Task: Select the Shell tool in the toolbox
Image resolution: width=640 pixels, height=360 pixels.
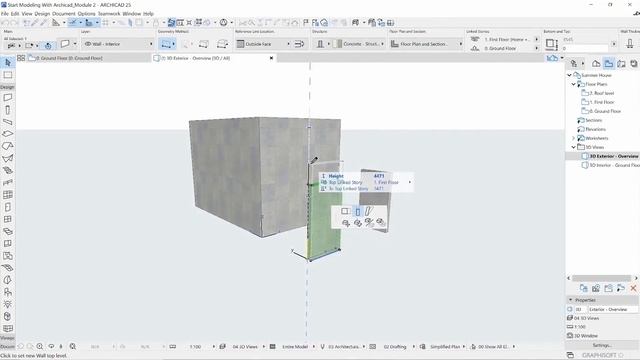Action: point(8,158)
